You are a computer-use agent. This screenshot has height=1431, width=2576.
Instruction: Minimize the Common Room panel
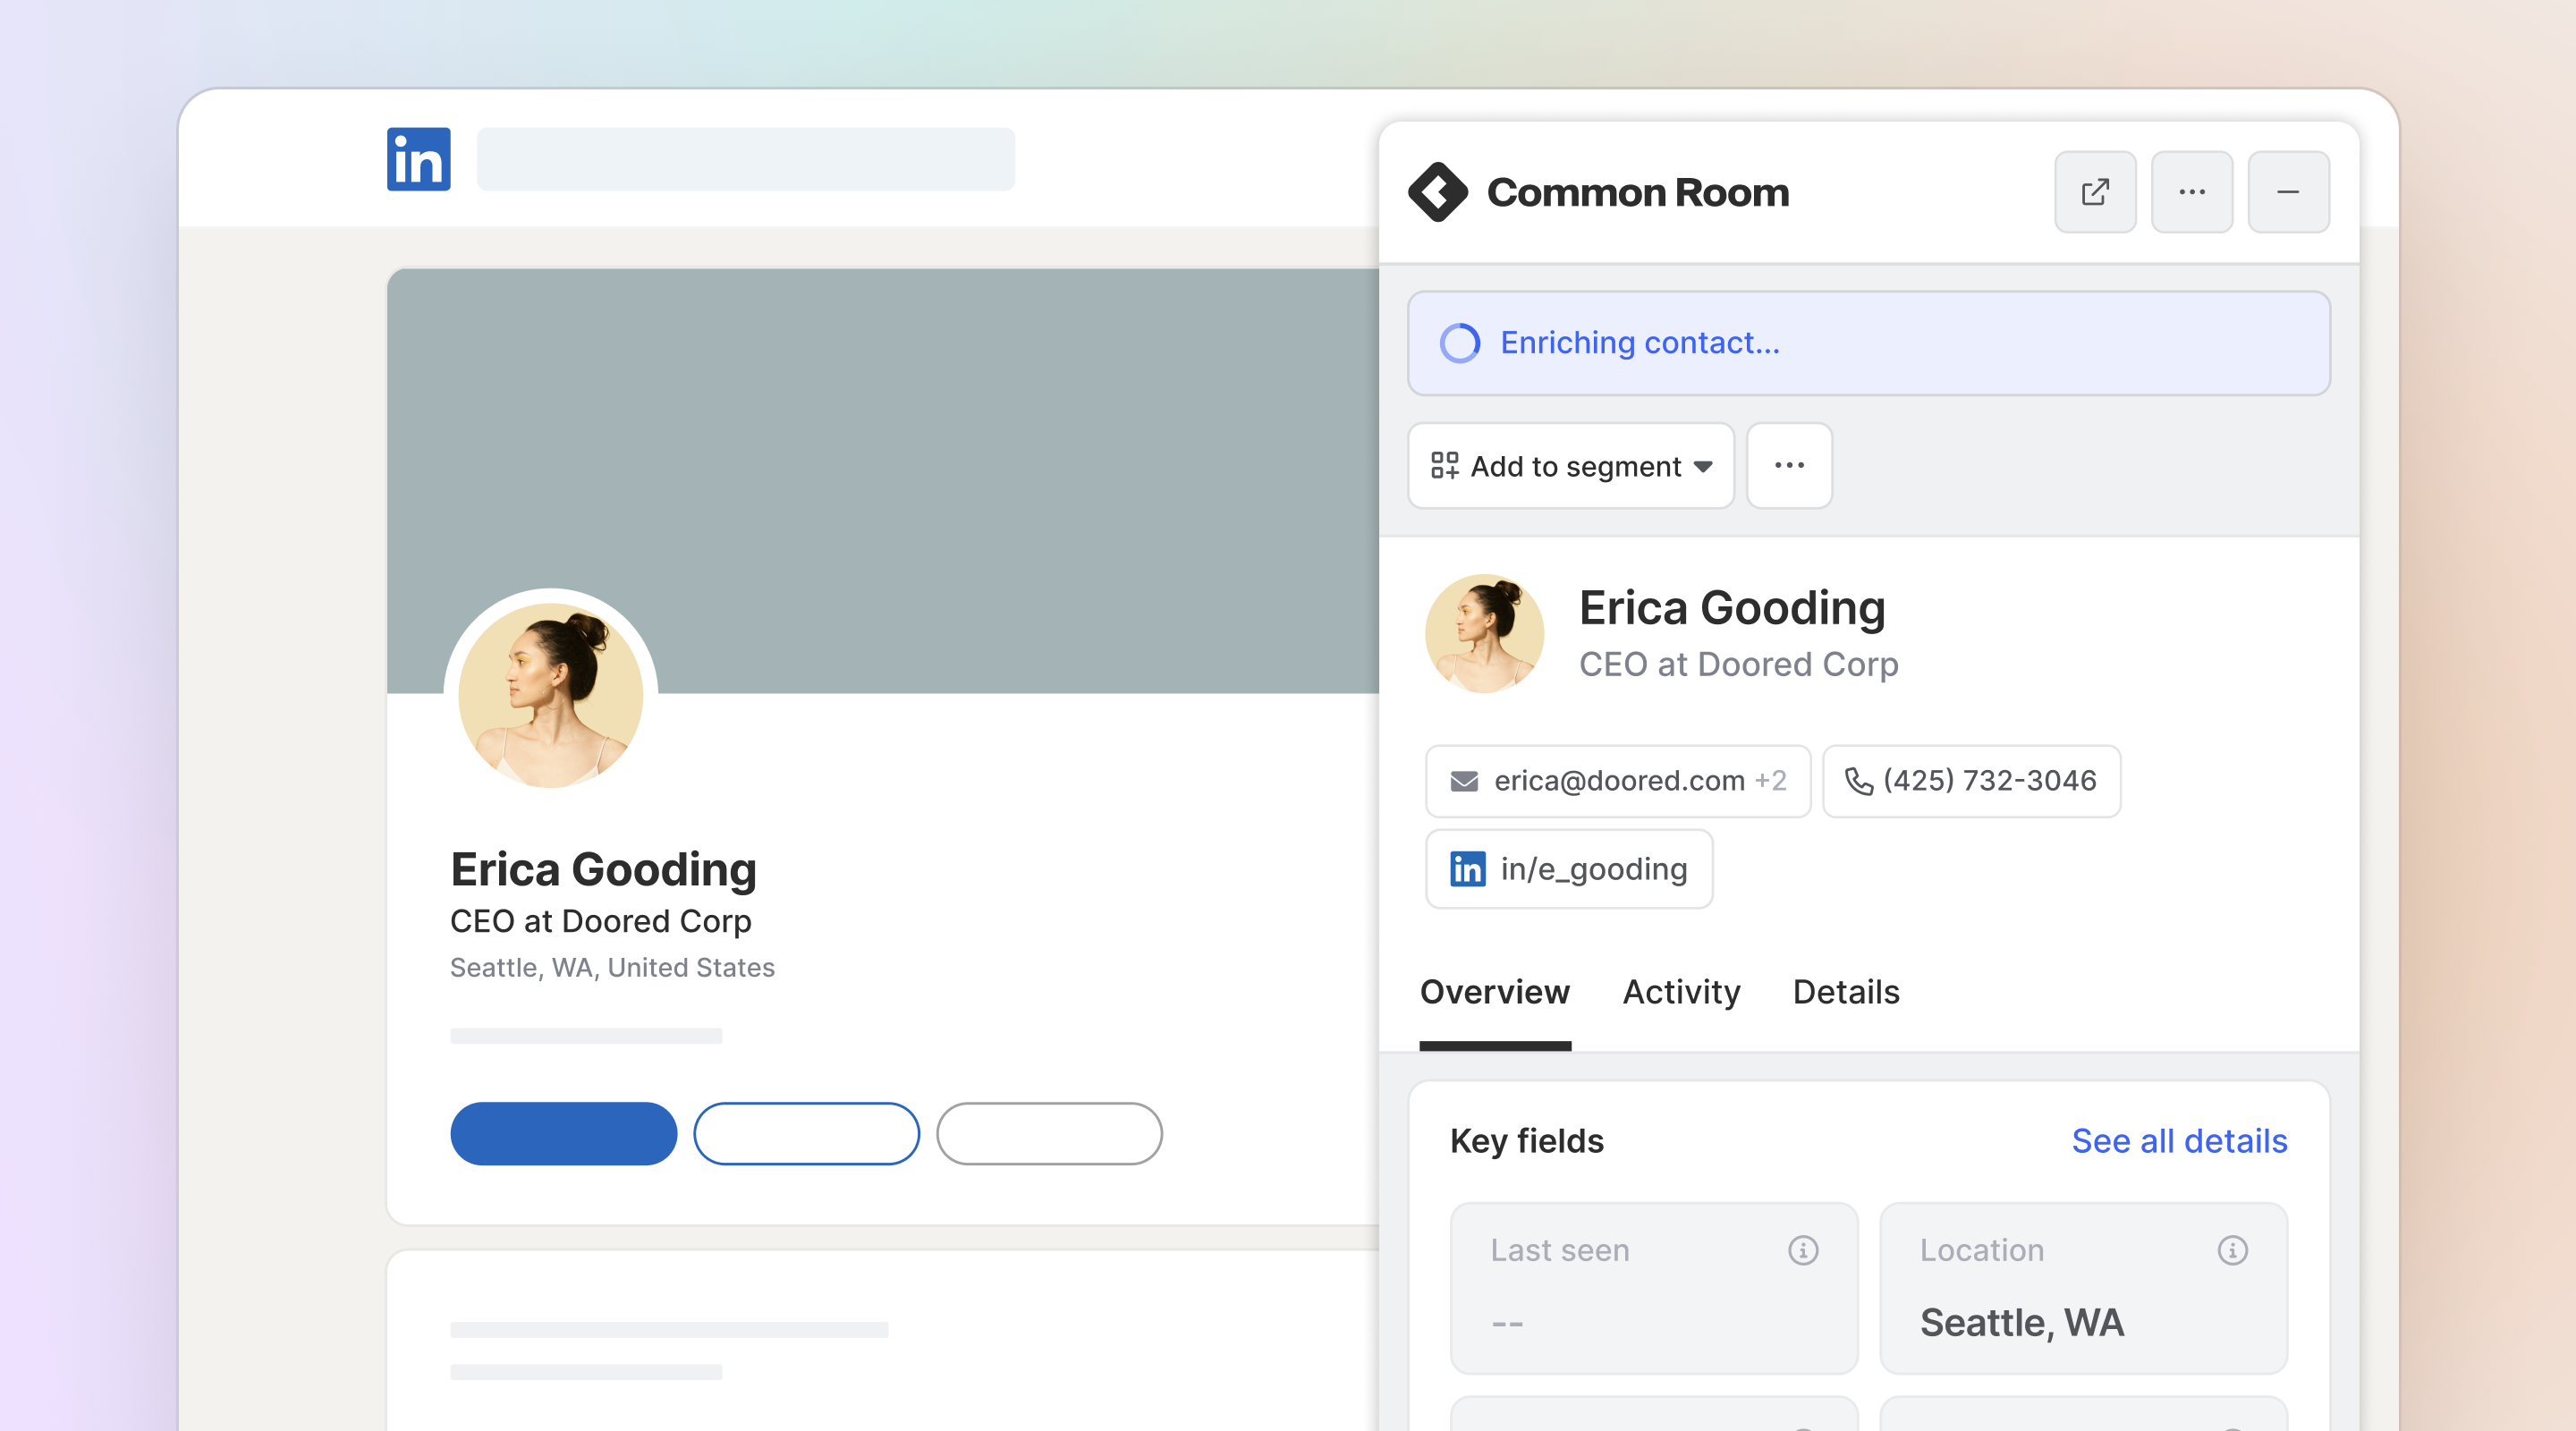2287,192
